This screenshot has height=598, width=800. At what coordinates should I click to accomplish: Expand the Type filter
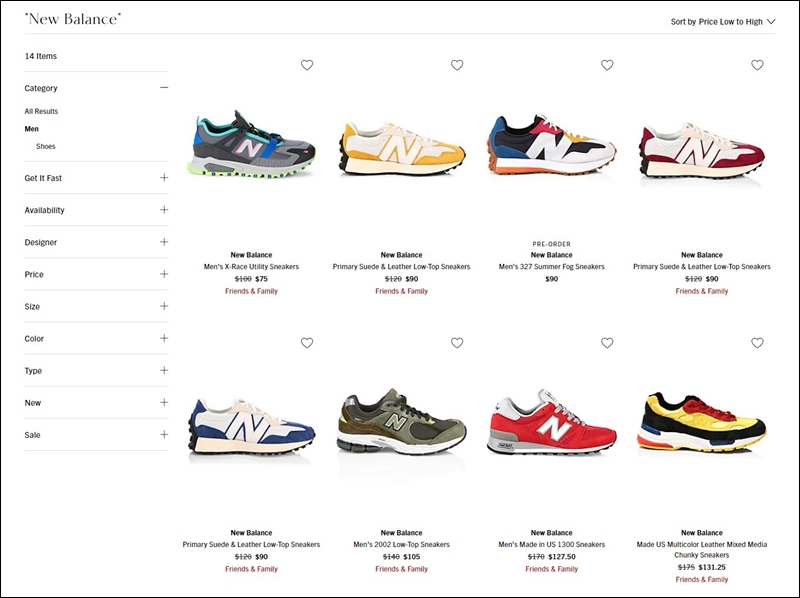pos(164,370)
